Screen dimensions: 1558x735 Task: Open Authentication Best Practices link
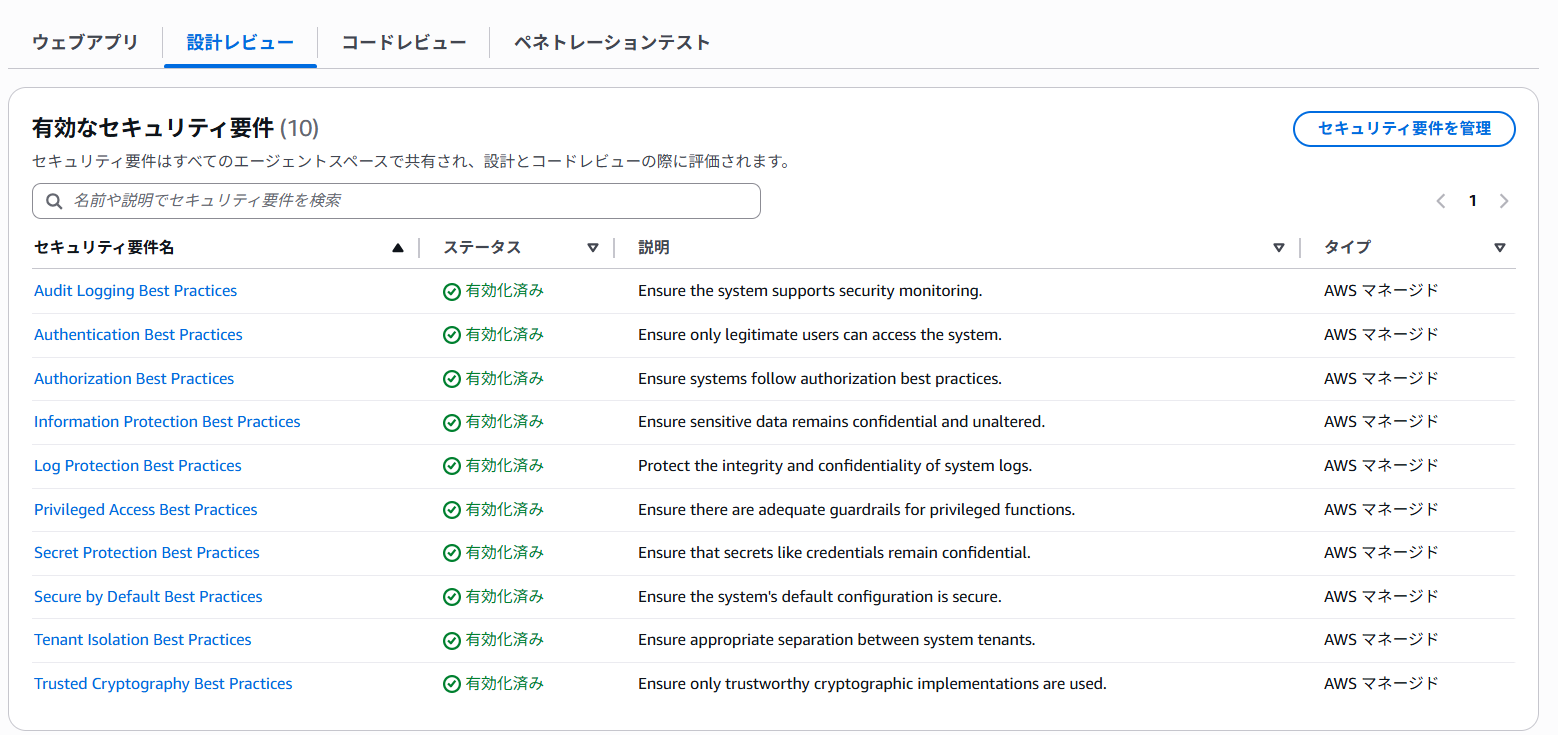[x=138, y=335]
